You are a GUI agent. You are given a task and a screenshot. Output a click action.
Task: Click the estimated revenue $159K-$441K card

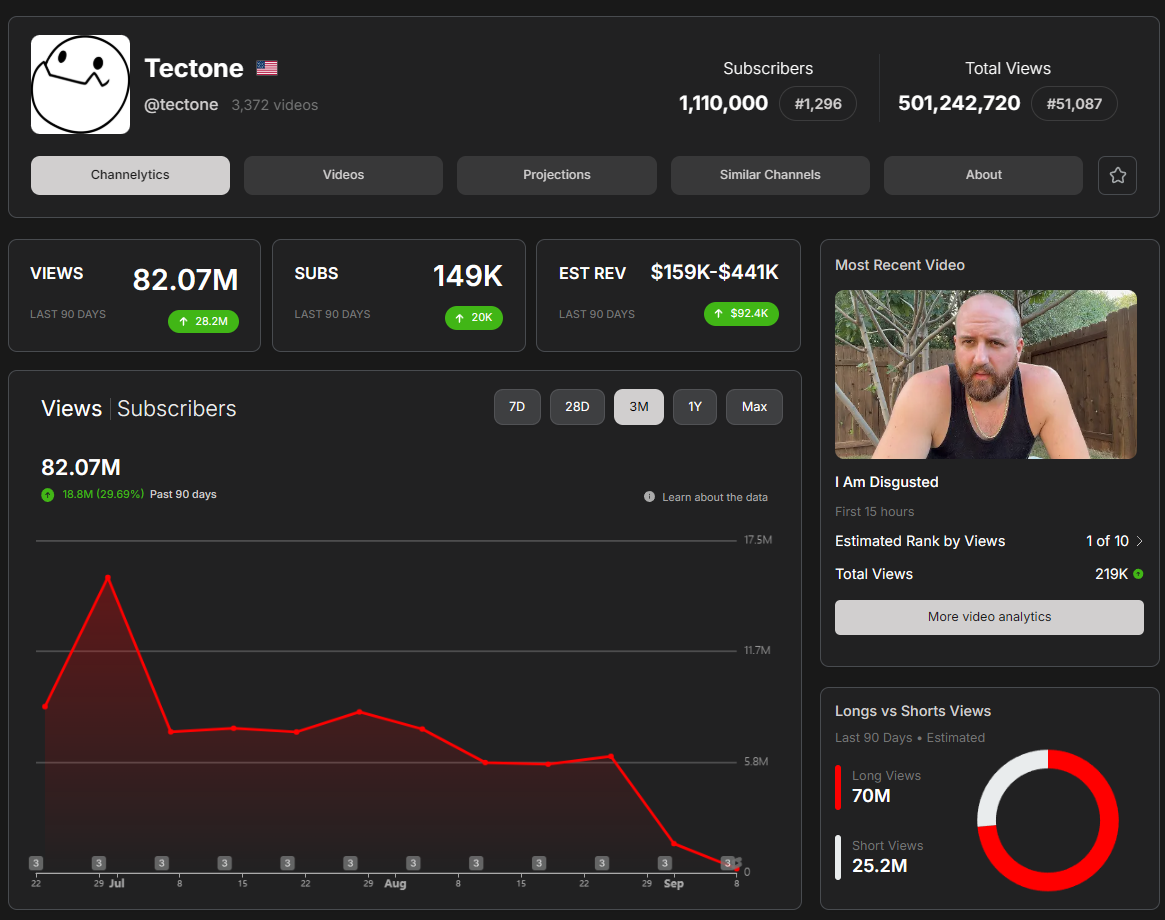click(668, 295)
